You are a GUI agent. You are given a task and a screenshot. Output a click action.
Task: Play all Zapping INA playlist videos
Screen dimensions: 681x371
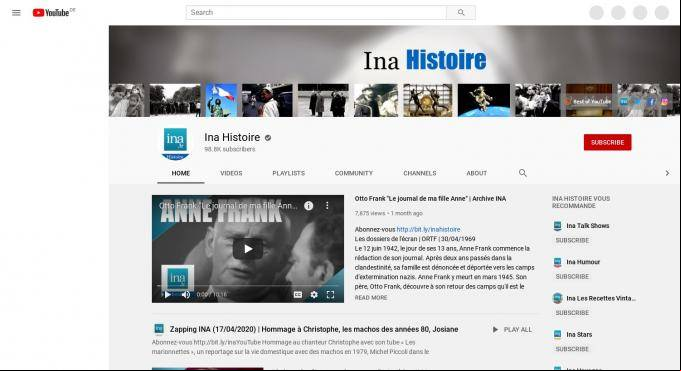[x=512, y=330]
